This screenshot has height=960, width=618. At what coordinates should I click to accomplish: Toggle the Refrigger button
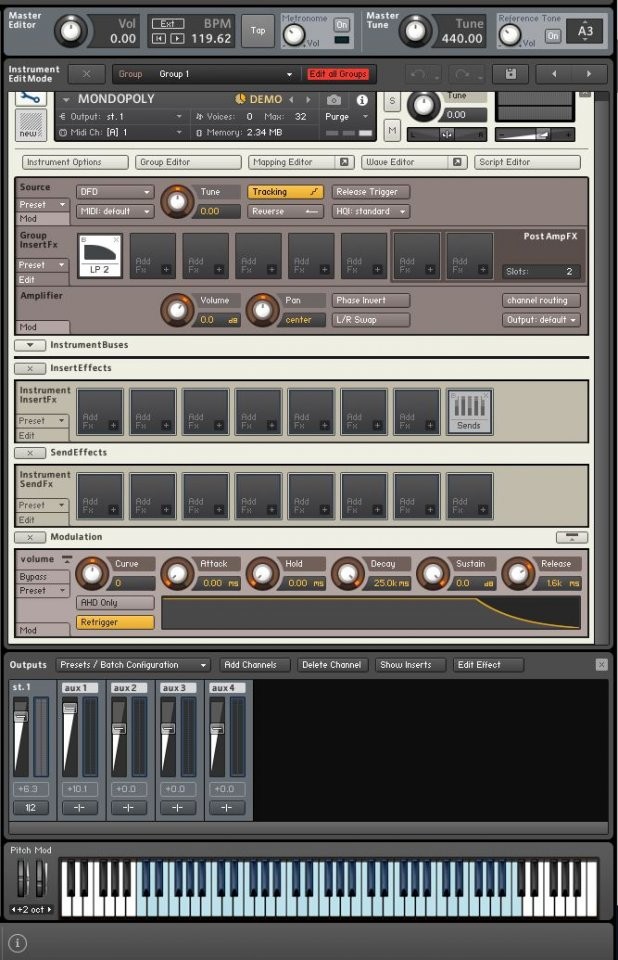(115, 622)
